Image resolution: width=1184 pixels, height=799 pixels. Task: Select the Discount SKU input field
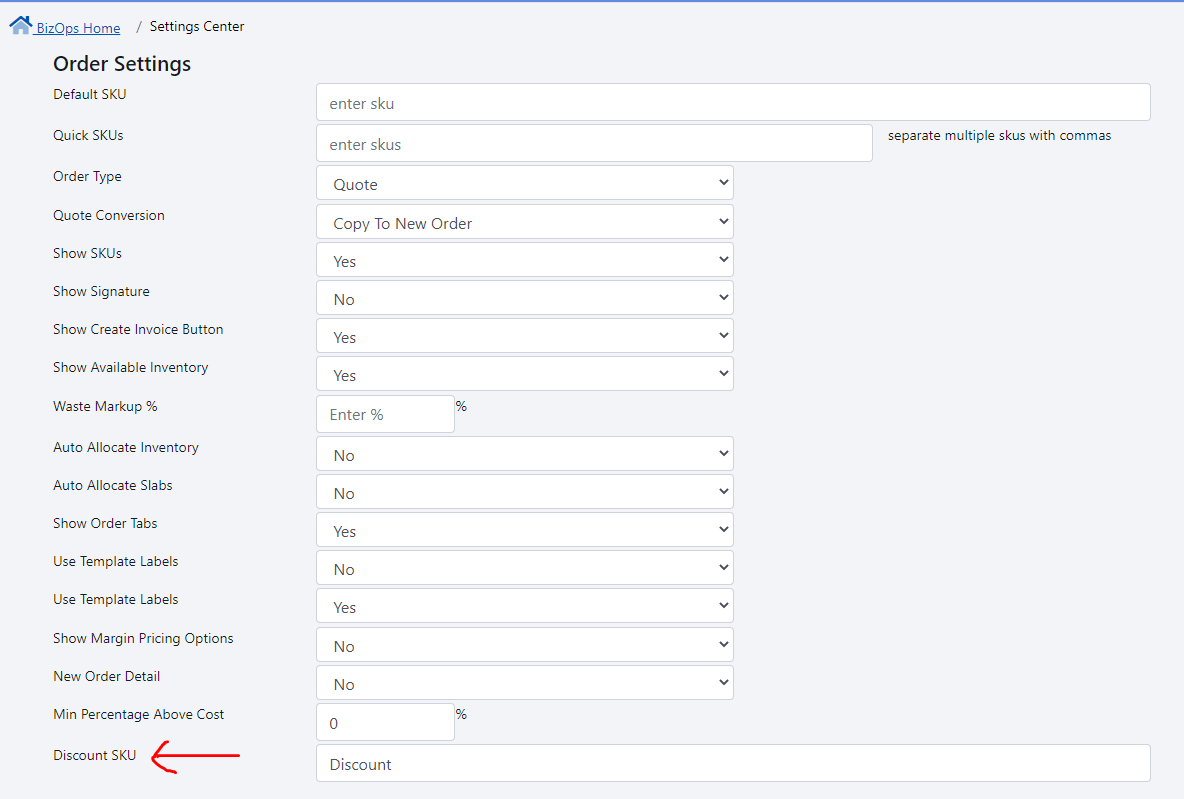point(732,764)
